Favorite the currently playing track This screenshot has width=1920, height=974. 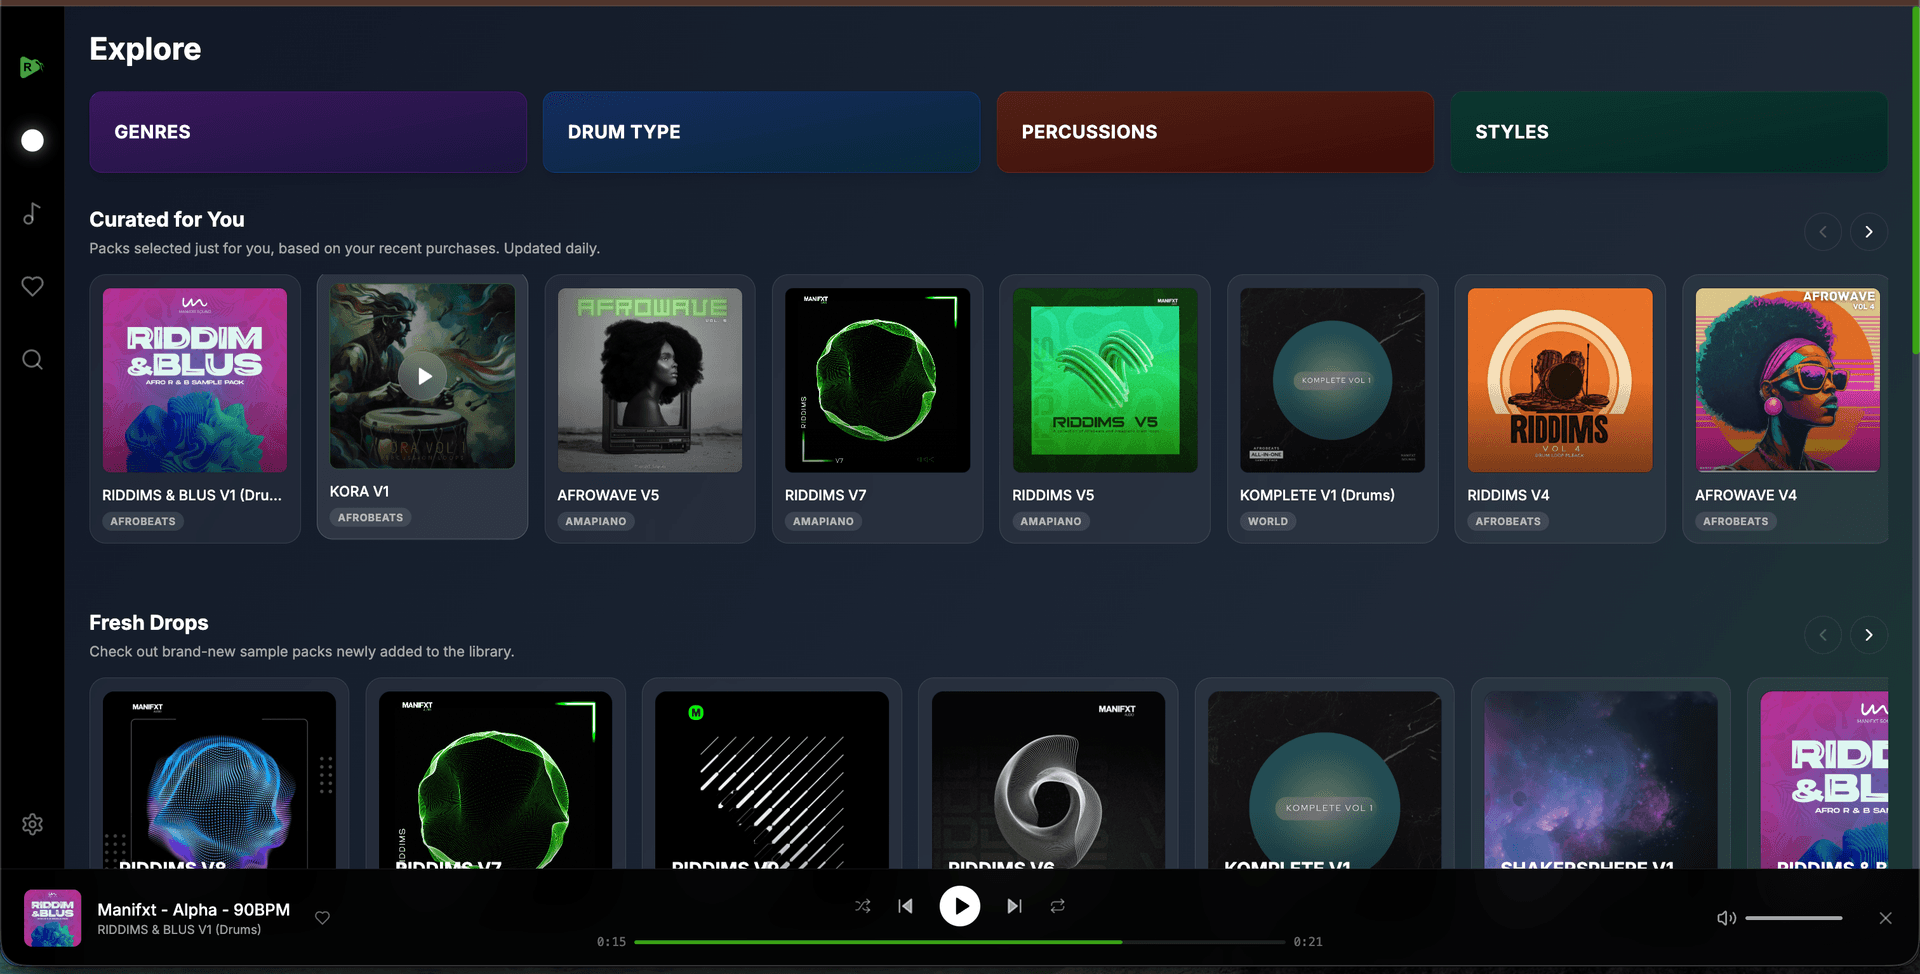[322, 918]
